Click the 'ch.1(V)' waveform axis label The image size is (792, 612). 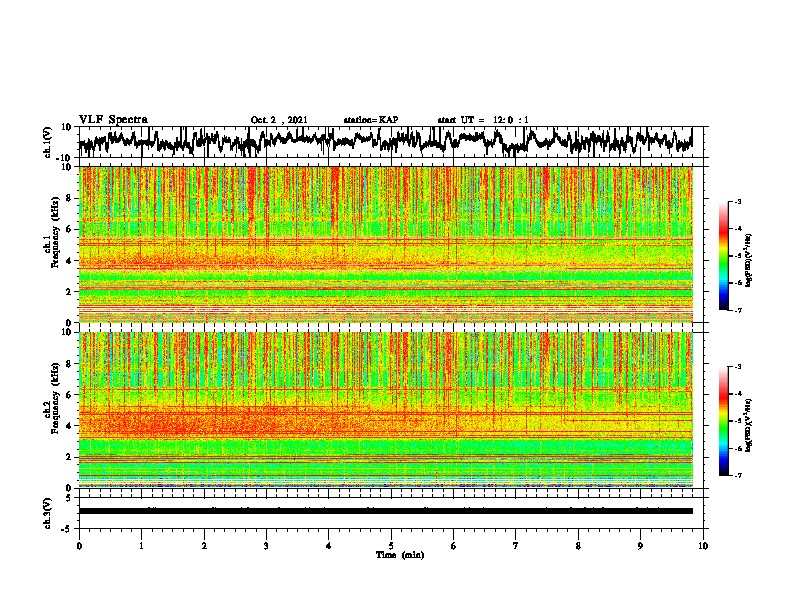pos(49,142)
